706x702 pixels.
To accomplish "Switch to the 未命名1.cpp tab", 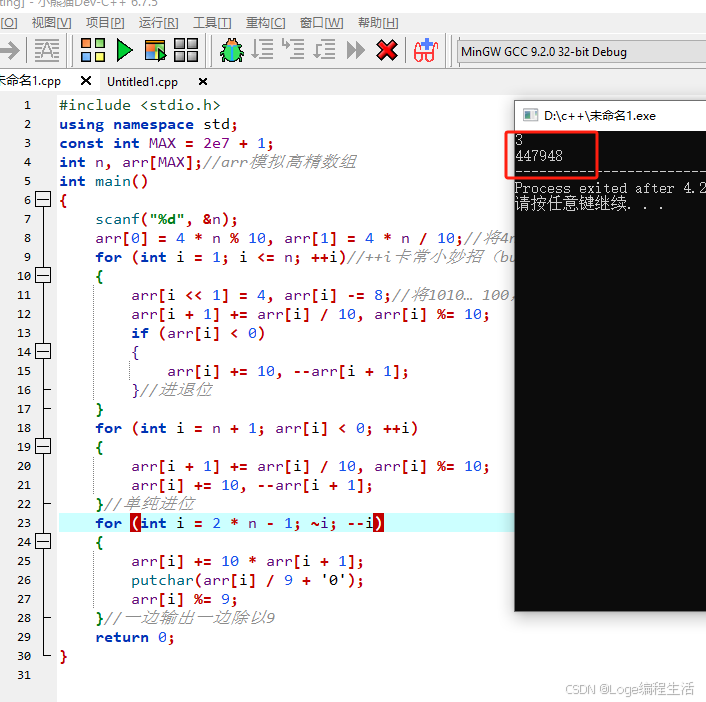I will click(30, 81).
